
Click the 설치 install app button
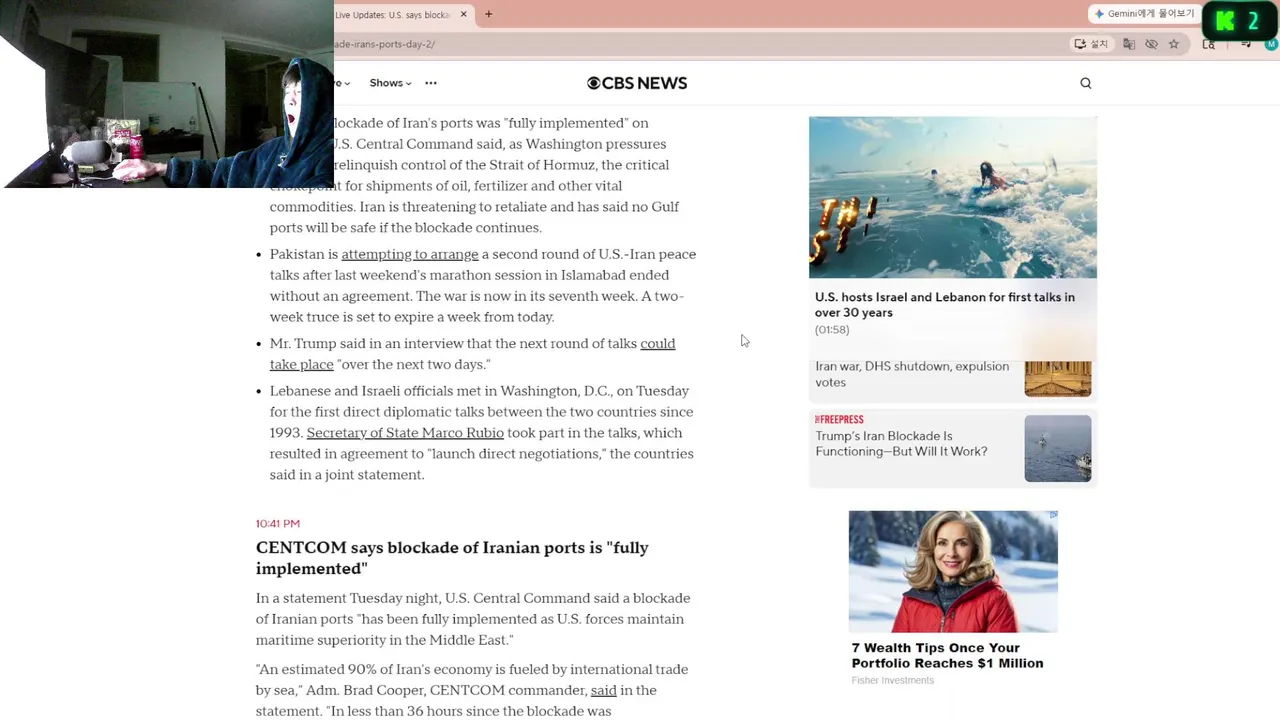(1091, 44)
